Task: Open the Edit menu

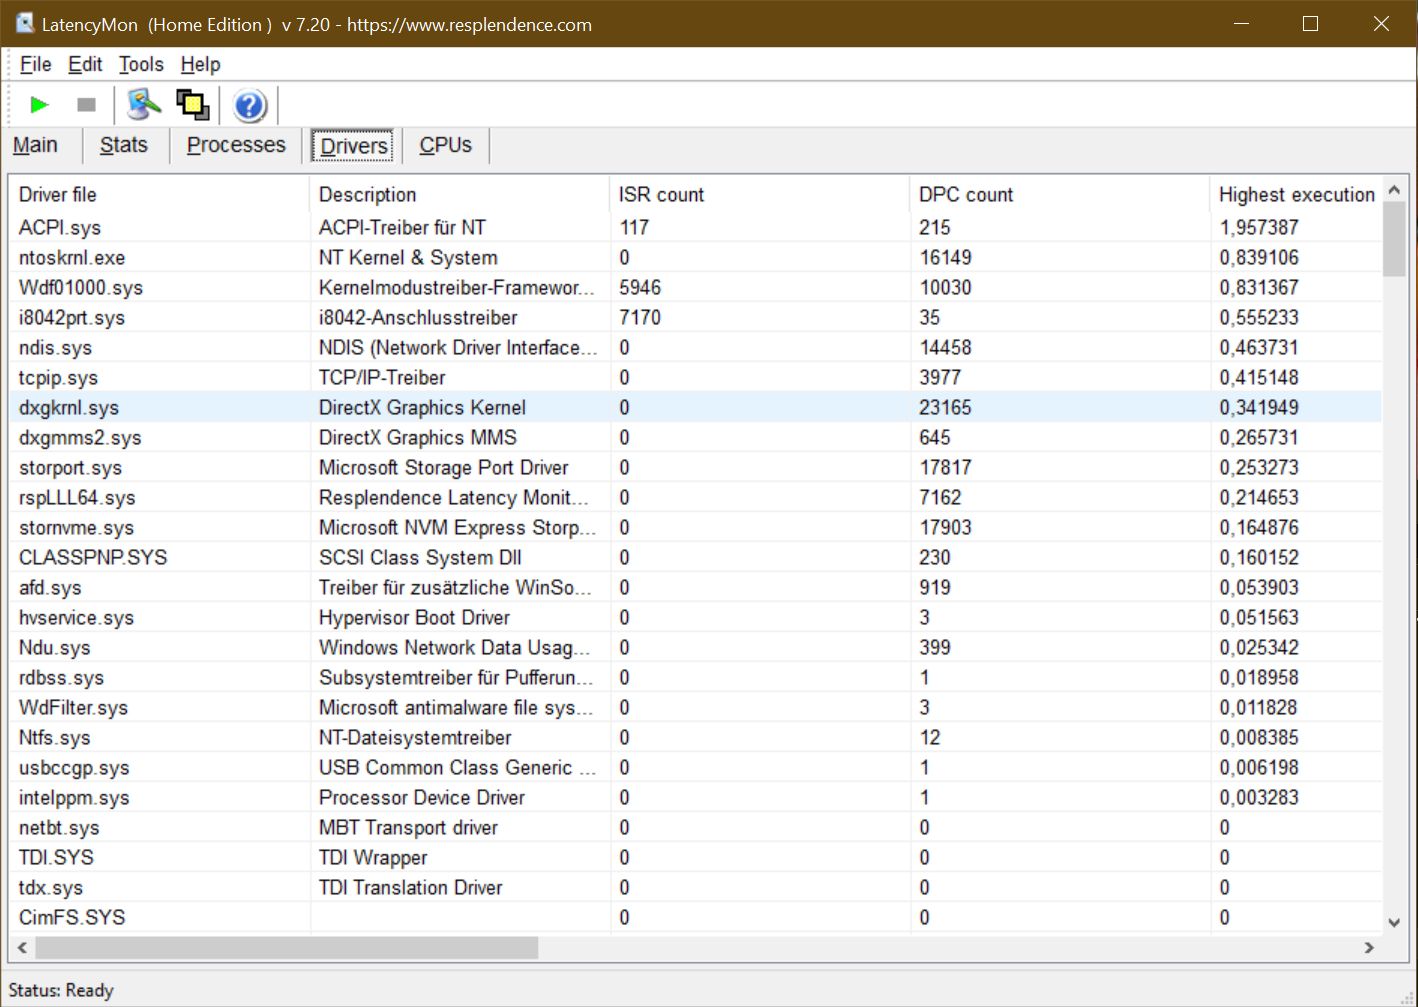Action: (x=85, y=65)
